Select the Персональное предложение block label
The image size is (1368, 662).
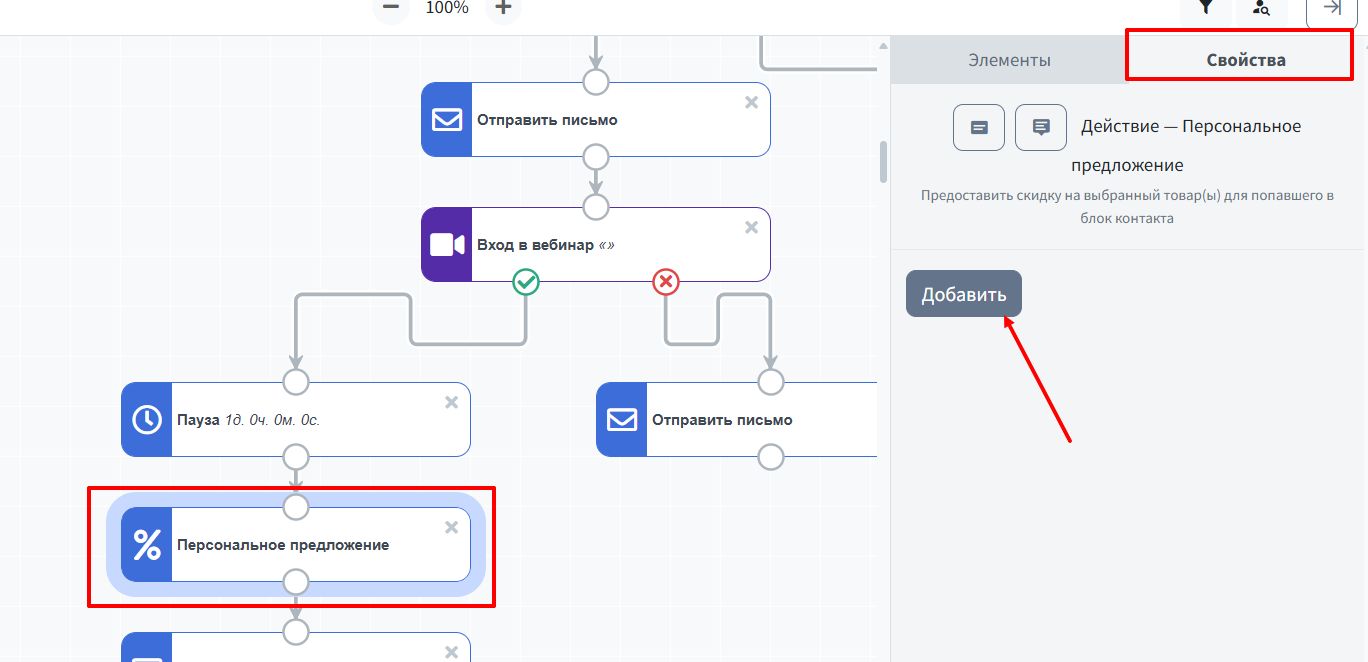click(x=283, y=545)
